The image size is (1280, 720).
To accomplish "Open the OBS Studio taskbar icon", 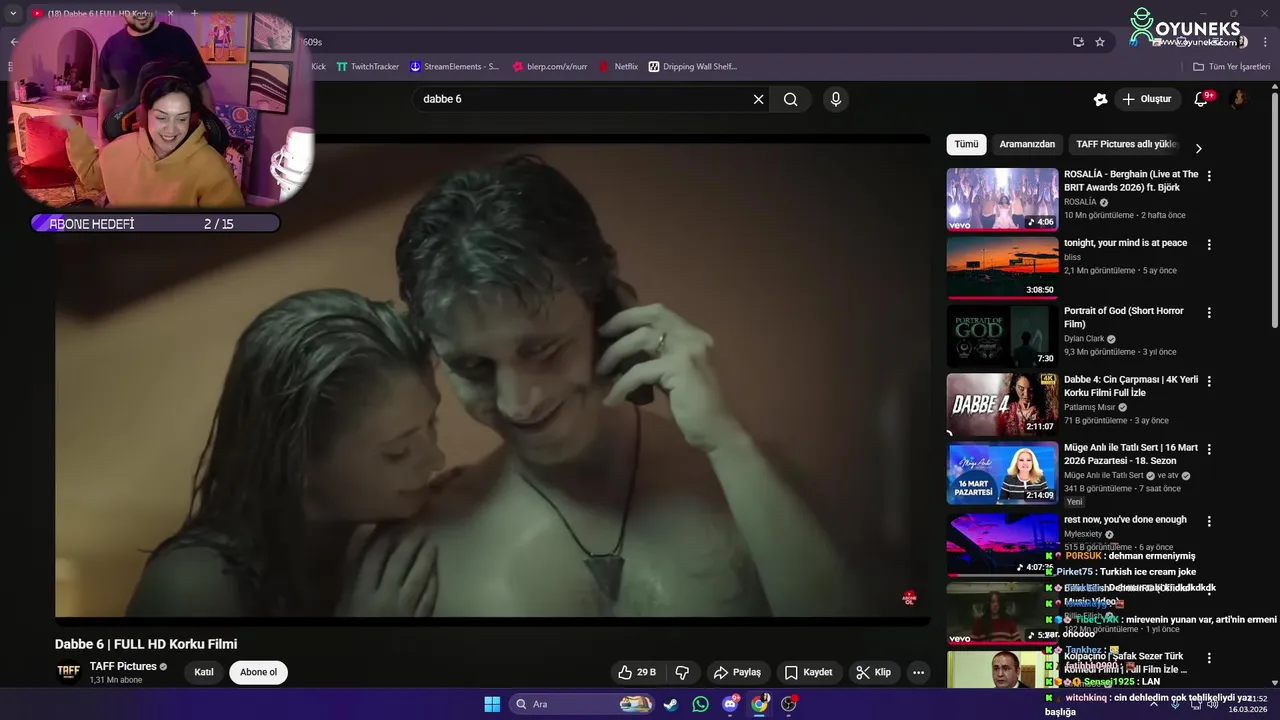I will pyautogui.click(x=789, y=704).
